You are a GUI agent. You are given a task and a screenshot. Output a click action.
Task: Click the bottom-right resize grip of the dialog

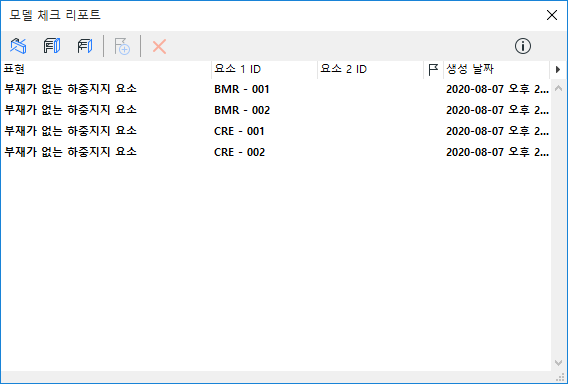[560, 377]
